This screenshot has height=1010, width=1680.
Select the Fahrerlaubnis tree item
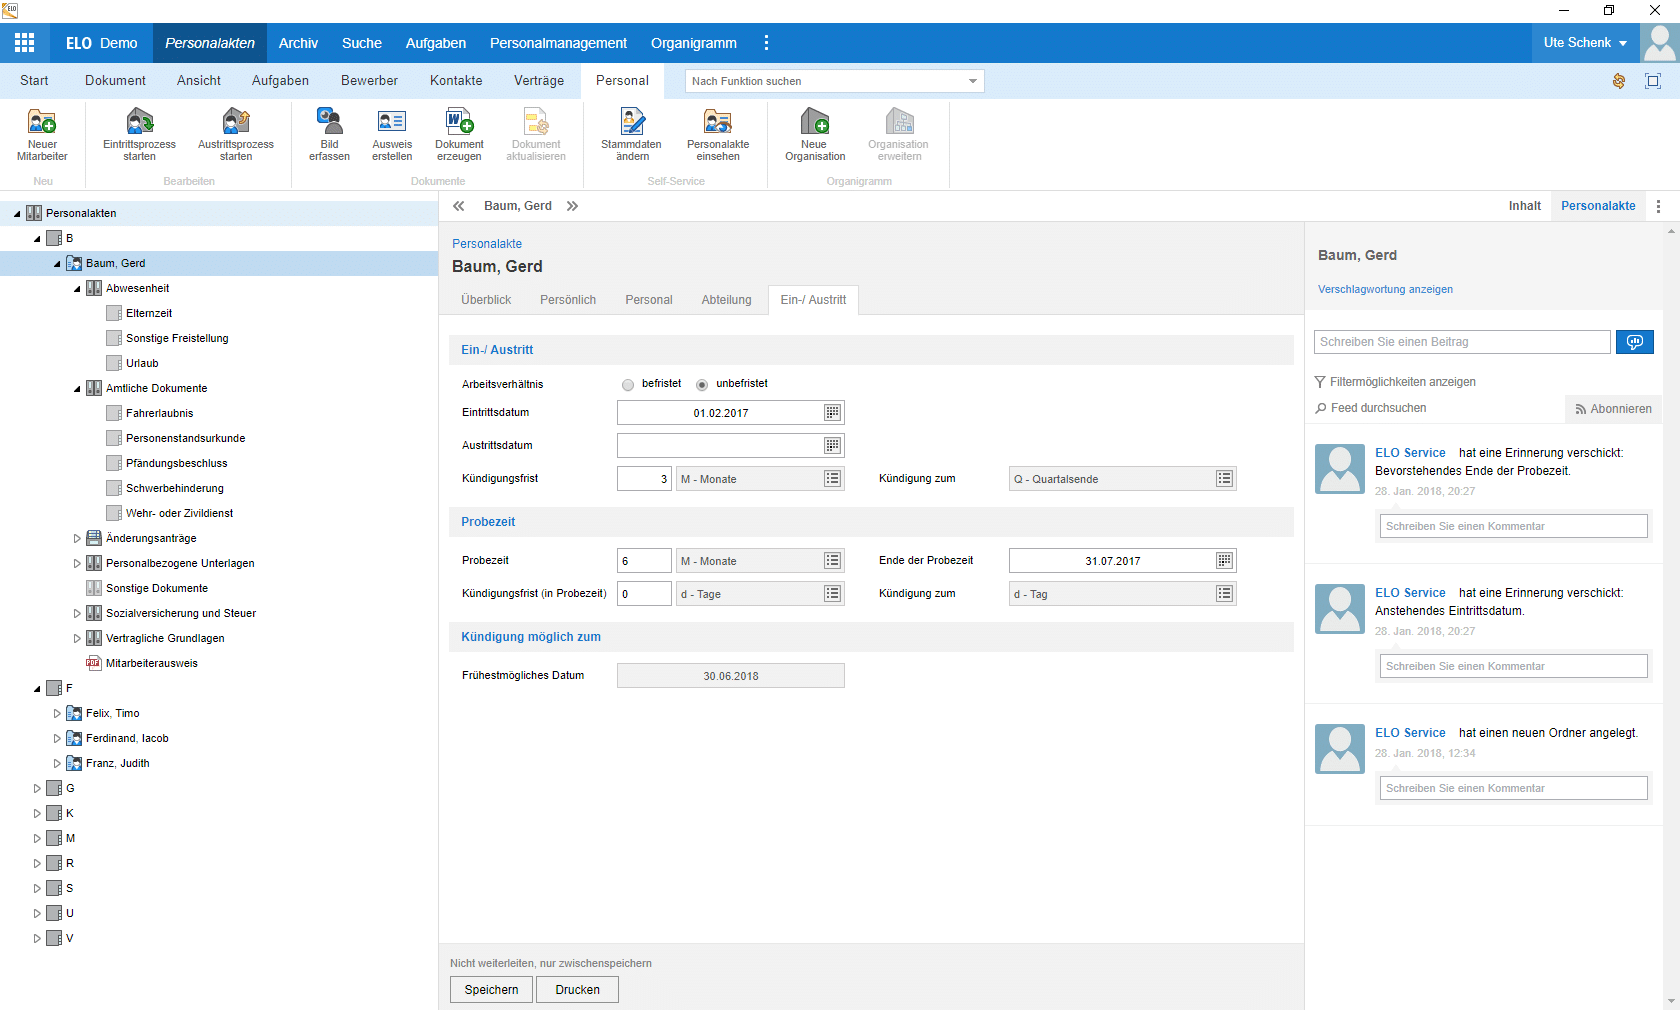point(159,413)
